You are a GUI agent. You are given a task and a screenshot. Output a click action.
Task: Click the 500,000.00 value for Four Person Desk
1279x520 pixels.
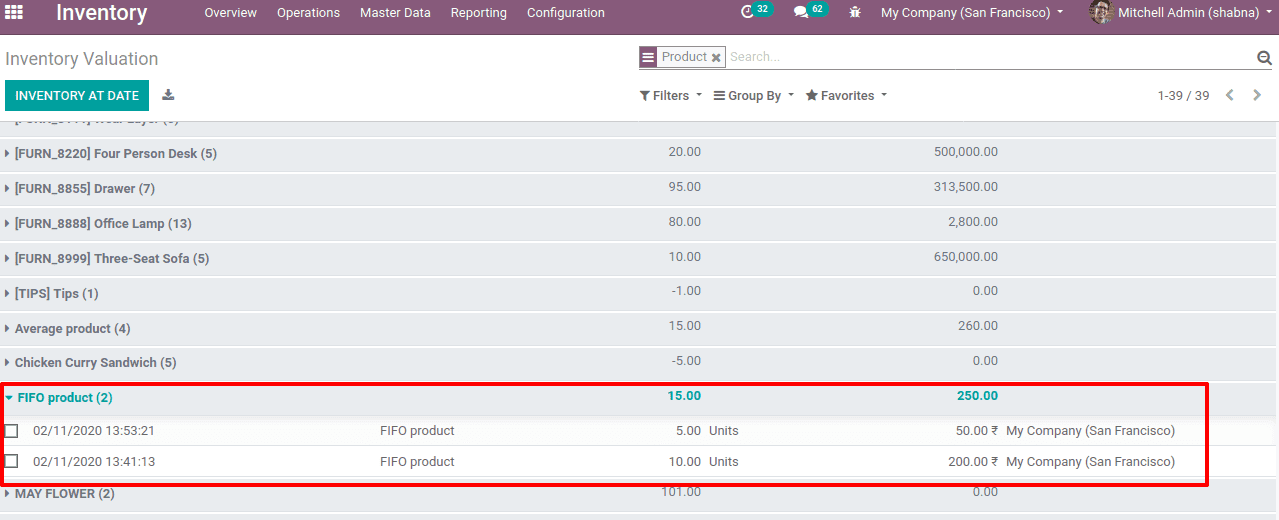(966, 152)
